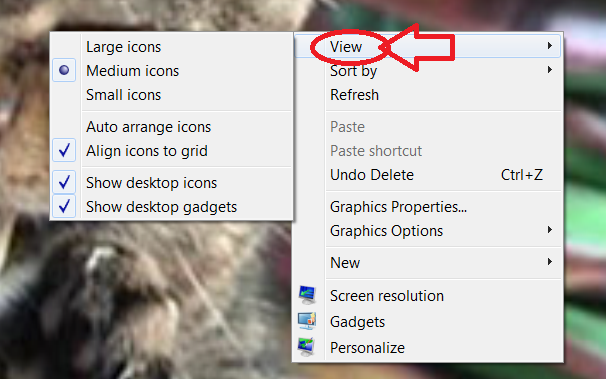
Task: Switch to Small icons view
Action: point(123,95)
